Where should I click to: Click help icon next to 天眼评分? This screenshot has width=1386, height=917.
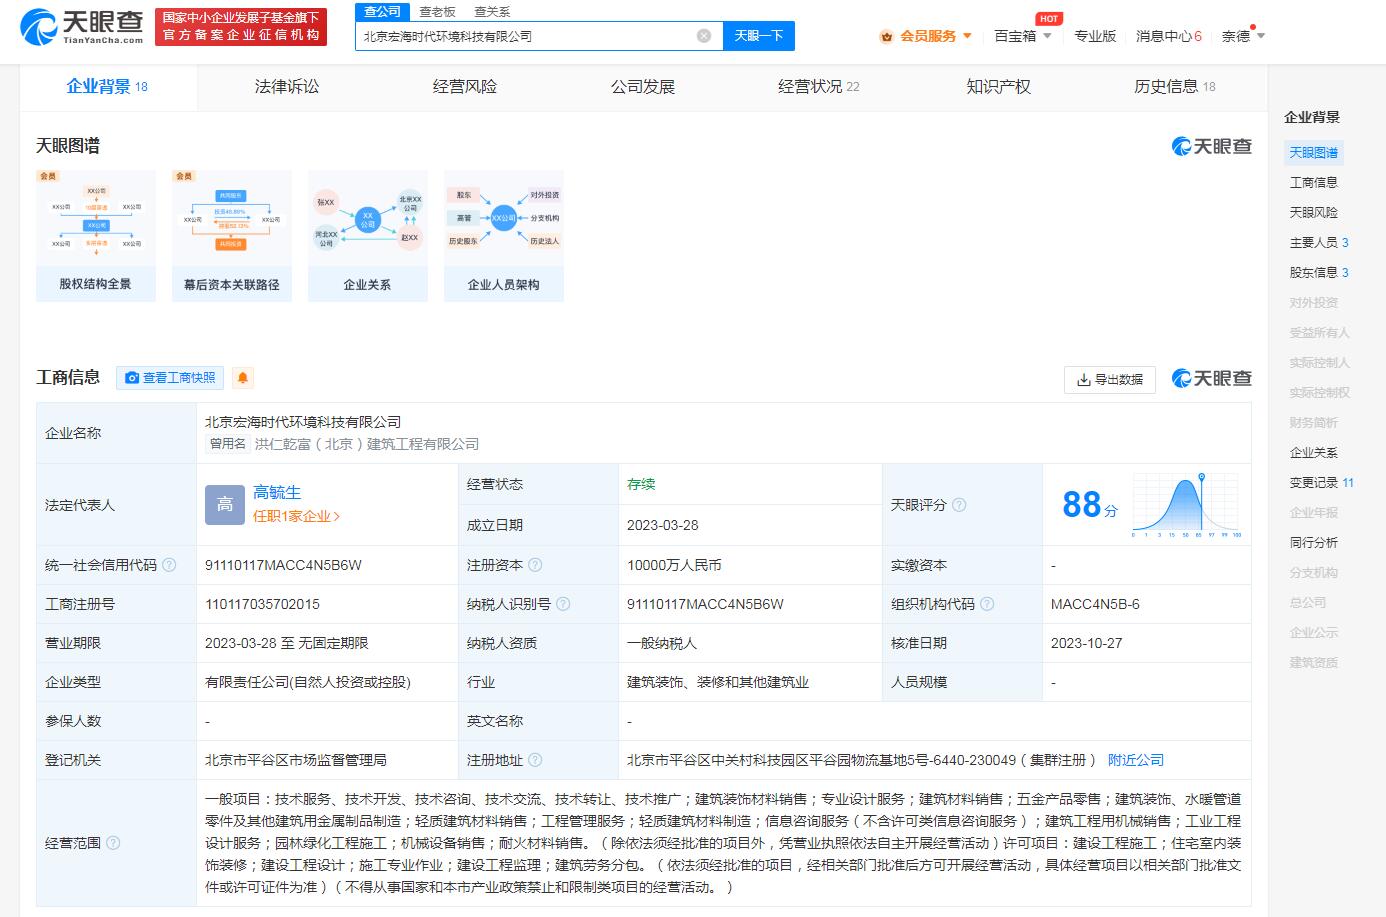tap(959, 505)
